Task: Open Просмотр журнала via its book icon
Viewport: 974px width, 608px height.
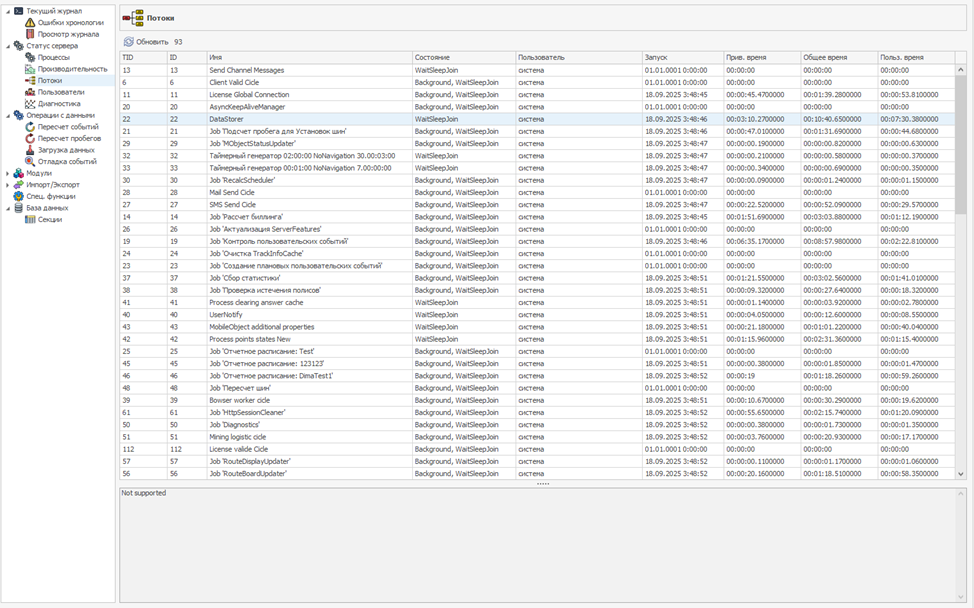Action: coord(30,34)
